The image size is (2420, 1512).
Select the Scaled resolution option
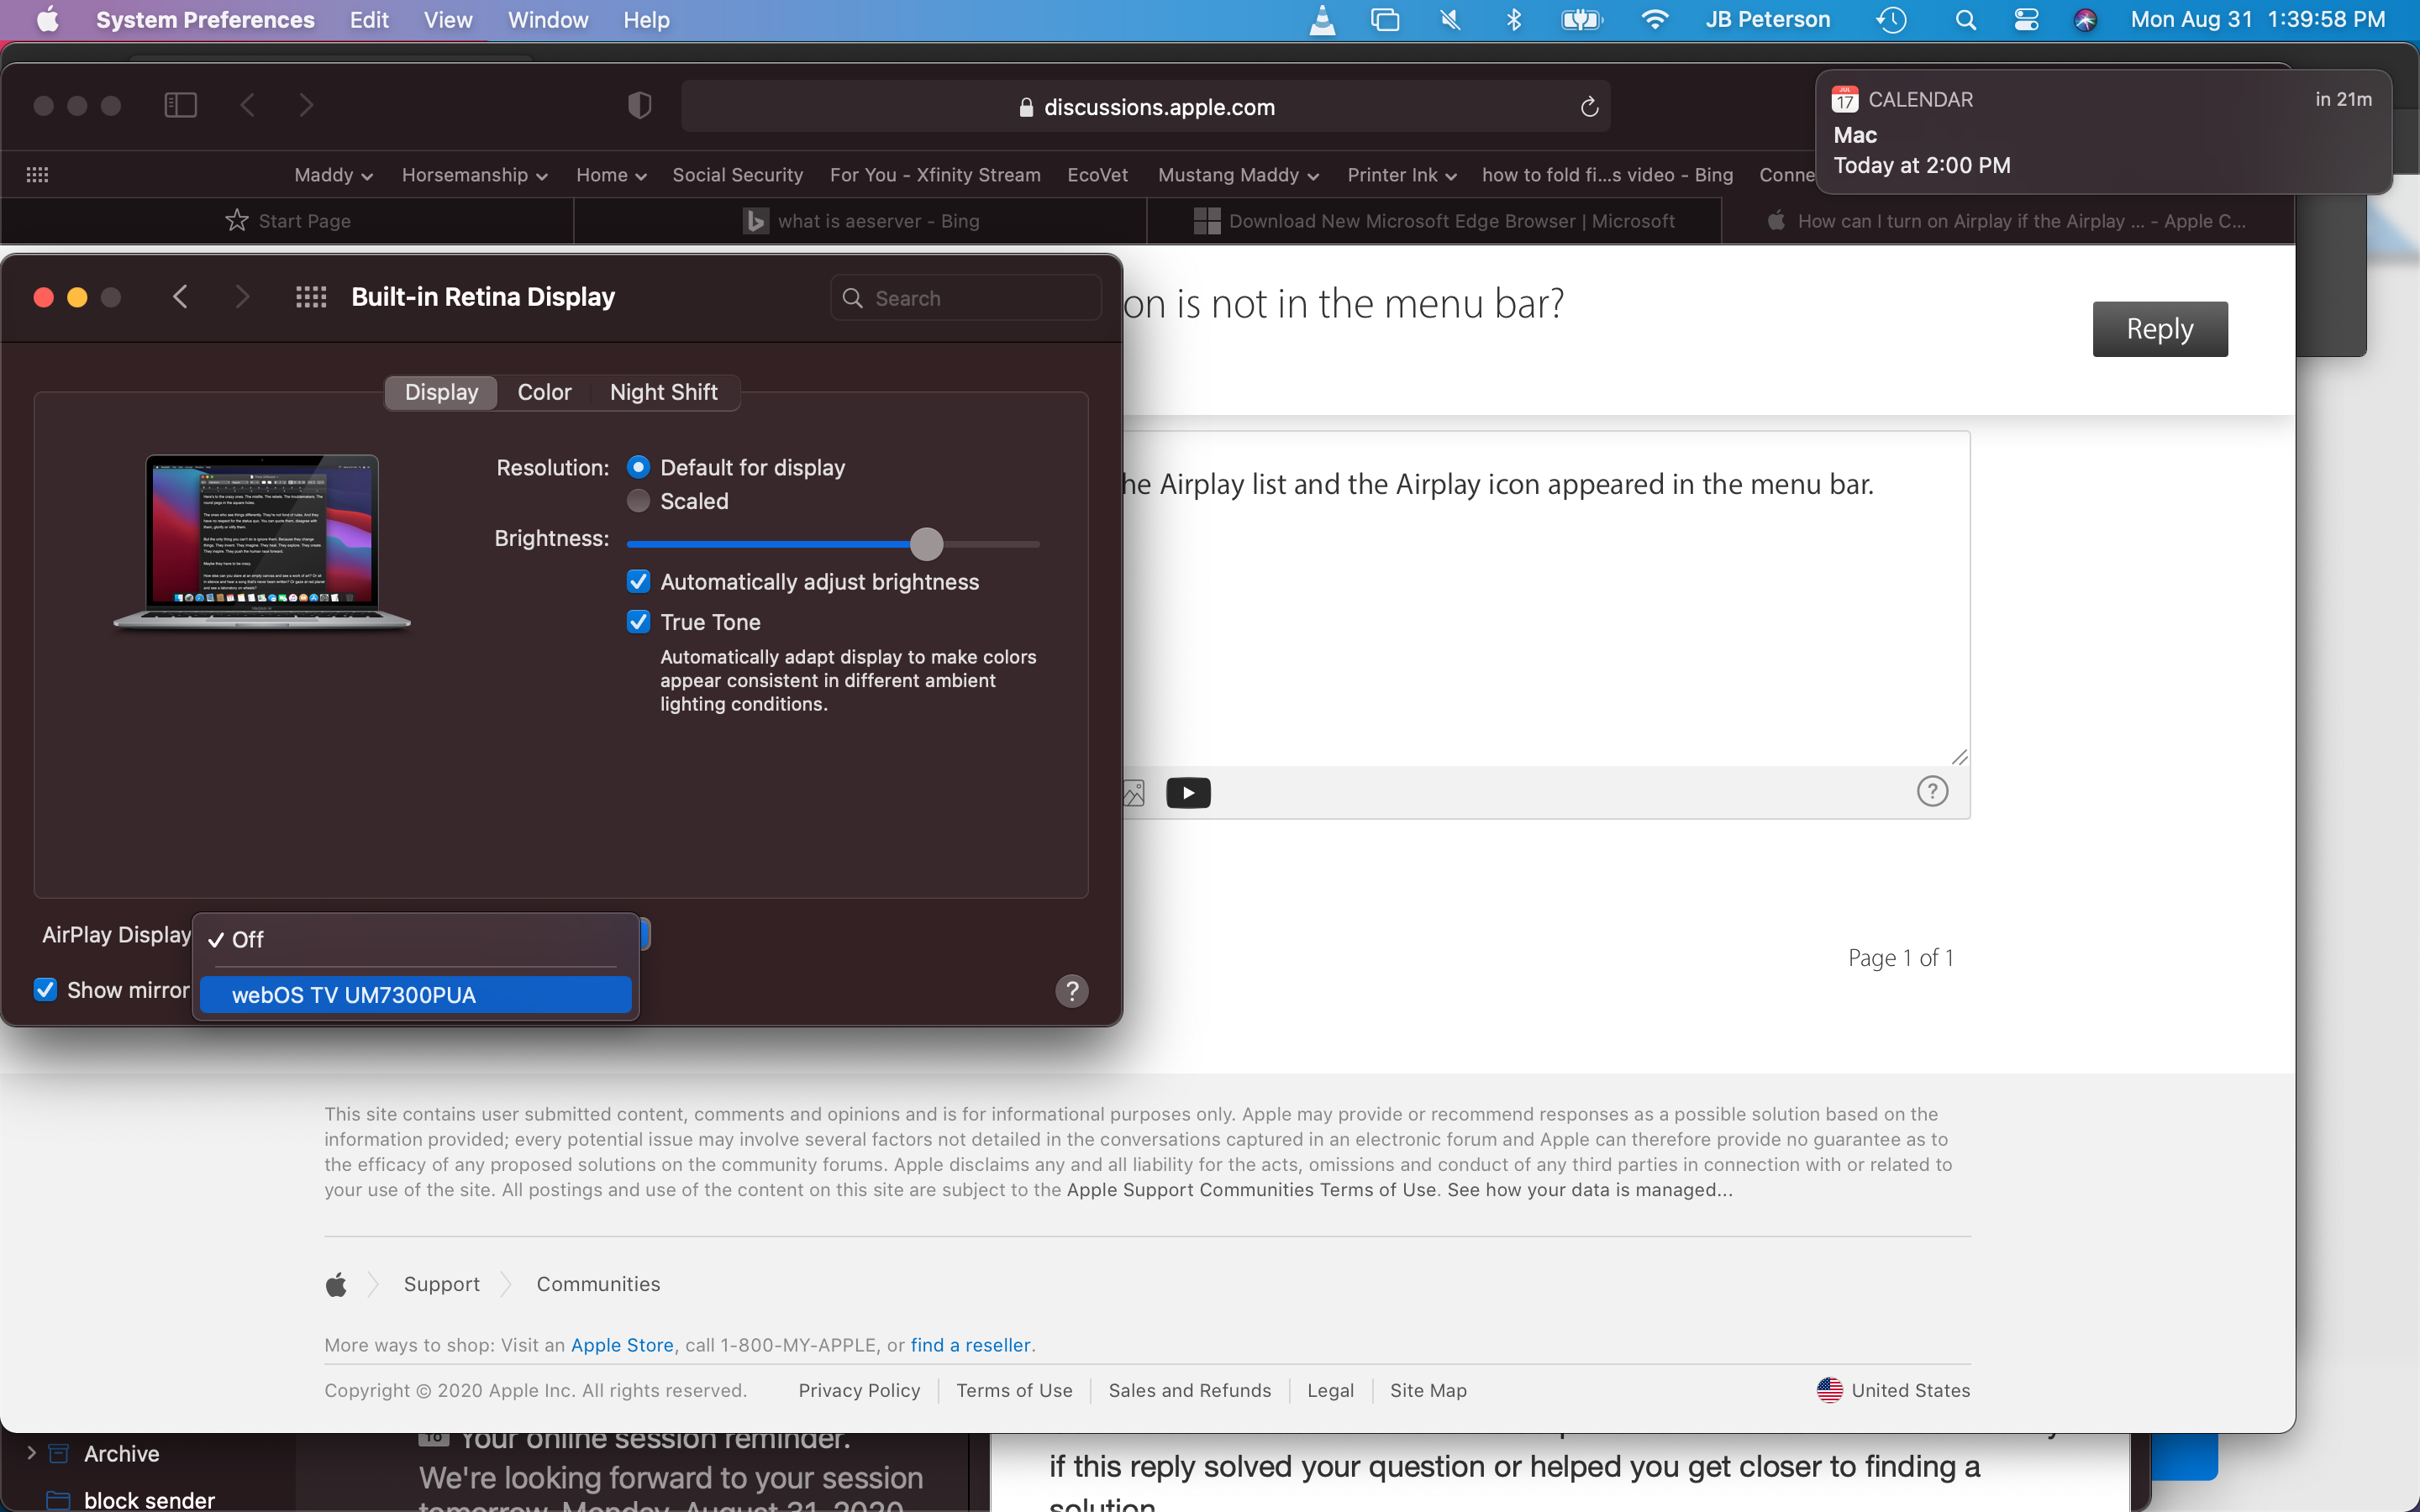click(638, 501)
